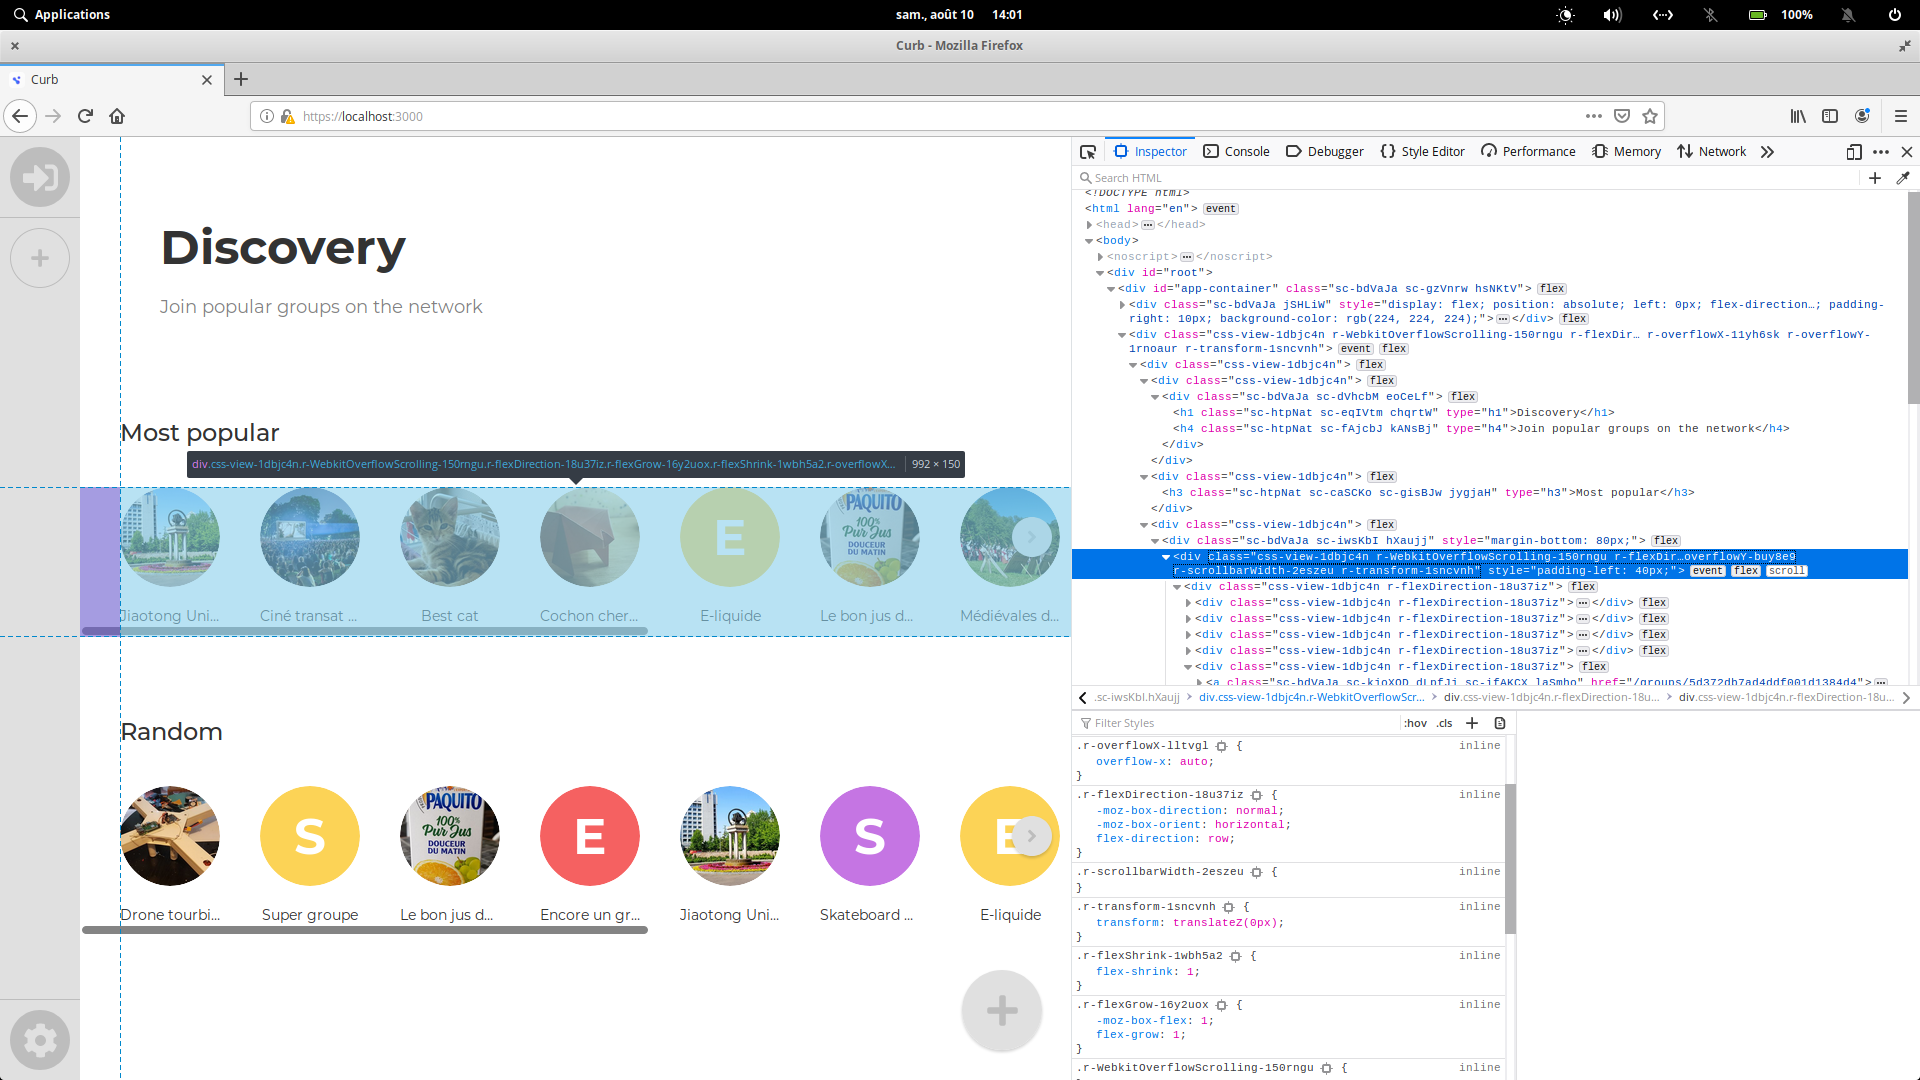Toggle print media simulation icon
Screen dimensions: 1920x1080
pyautogui.click(x=1500, y=723)
